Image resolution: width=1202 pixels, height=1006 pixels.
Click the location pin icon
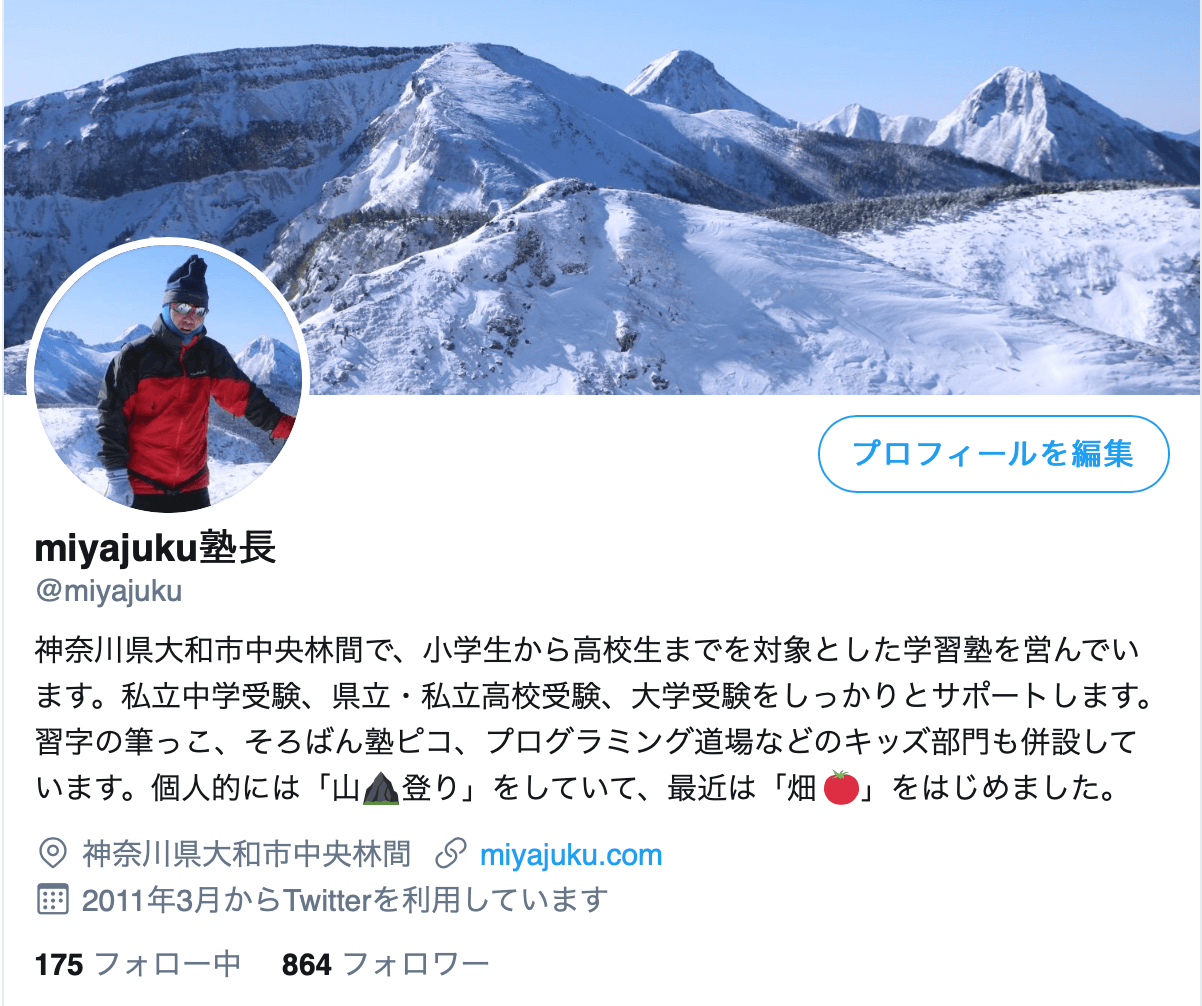click(51, 855)
